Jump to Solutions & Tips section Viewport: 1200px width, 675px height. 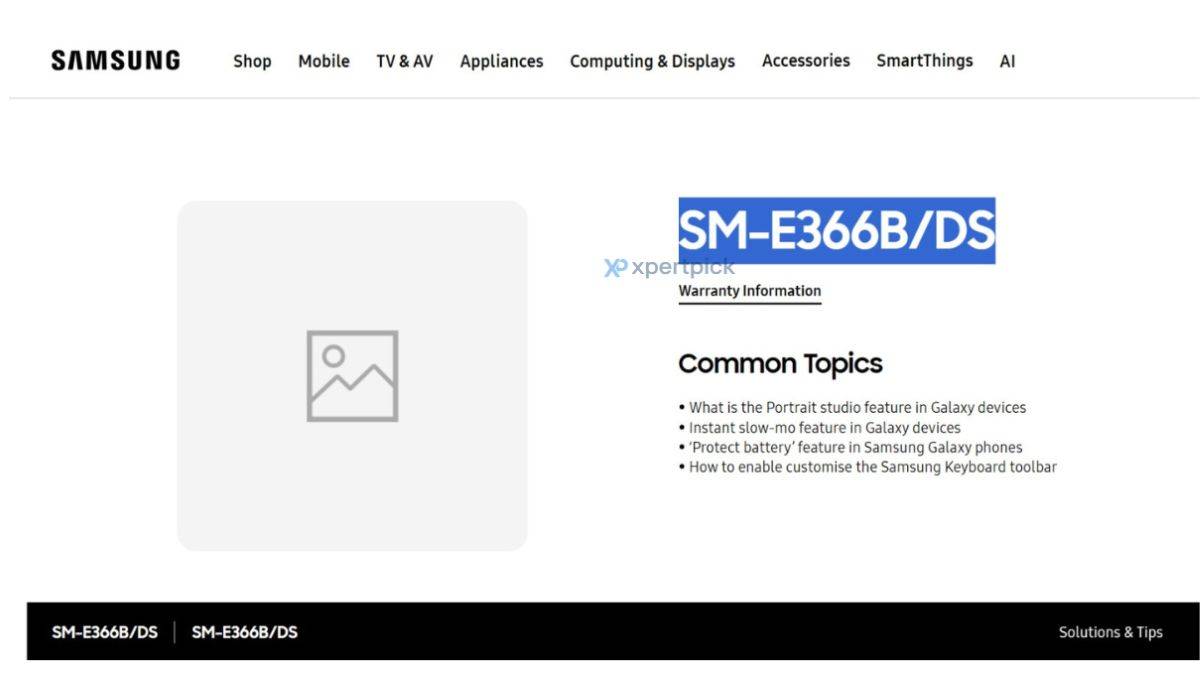[1110, 632]
